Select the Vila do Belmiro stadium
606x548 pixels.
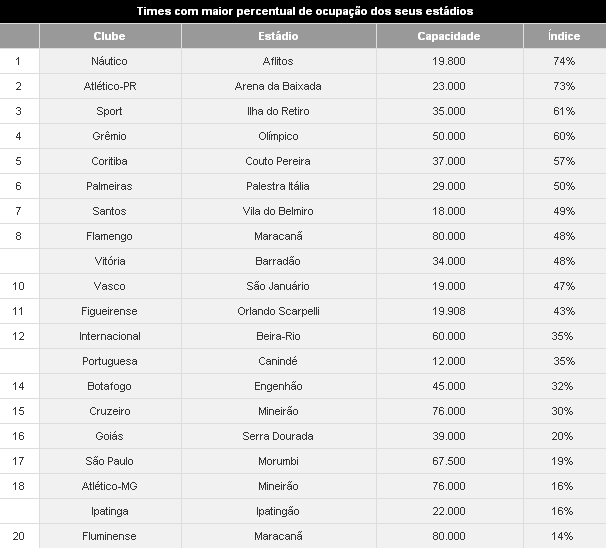277,211
